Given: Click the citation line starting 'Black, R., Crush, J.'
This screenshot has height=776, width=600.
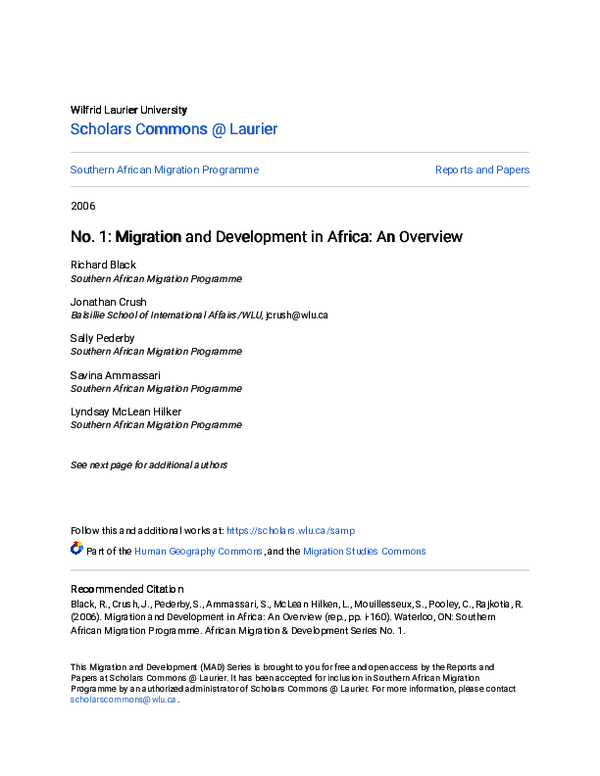Looking at the screenshot, I should point(297,604).
